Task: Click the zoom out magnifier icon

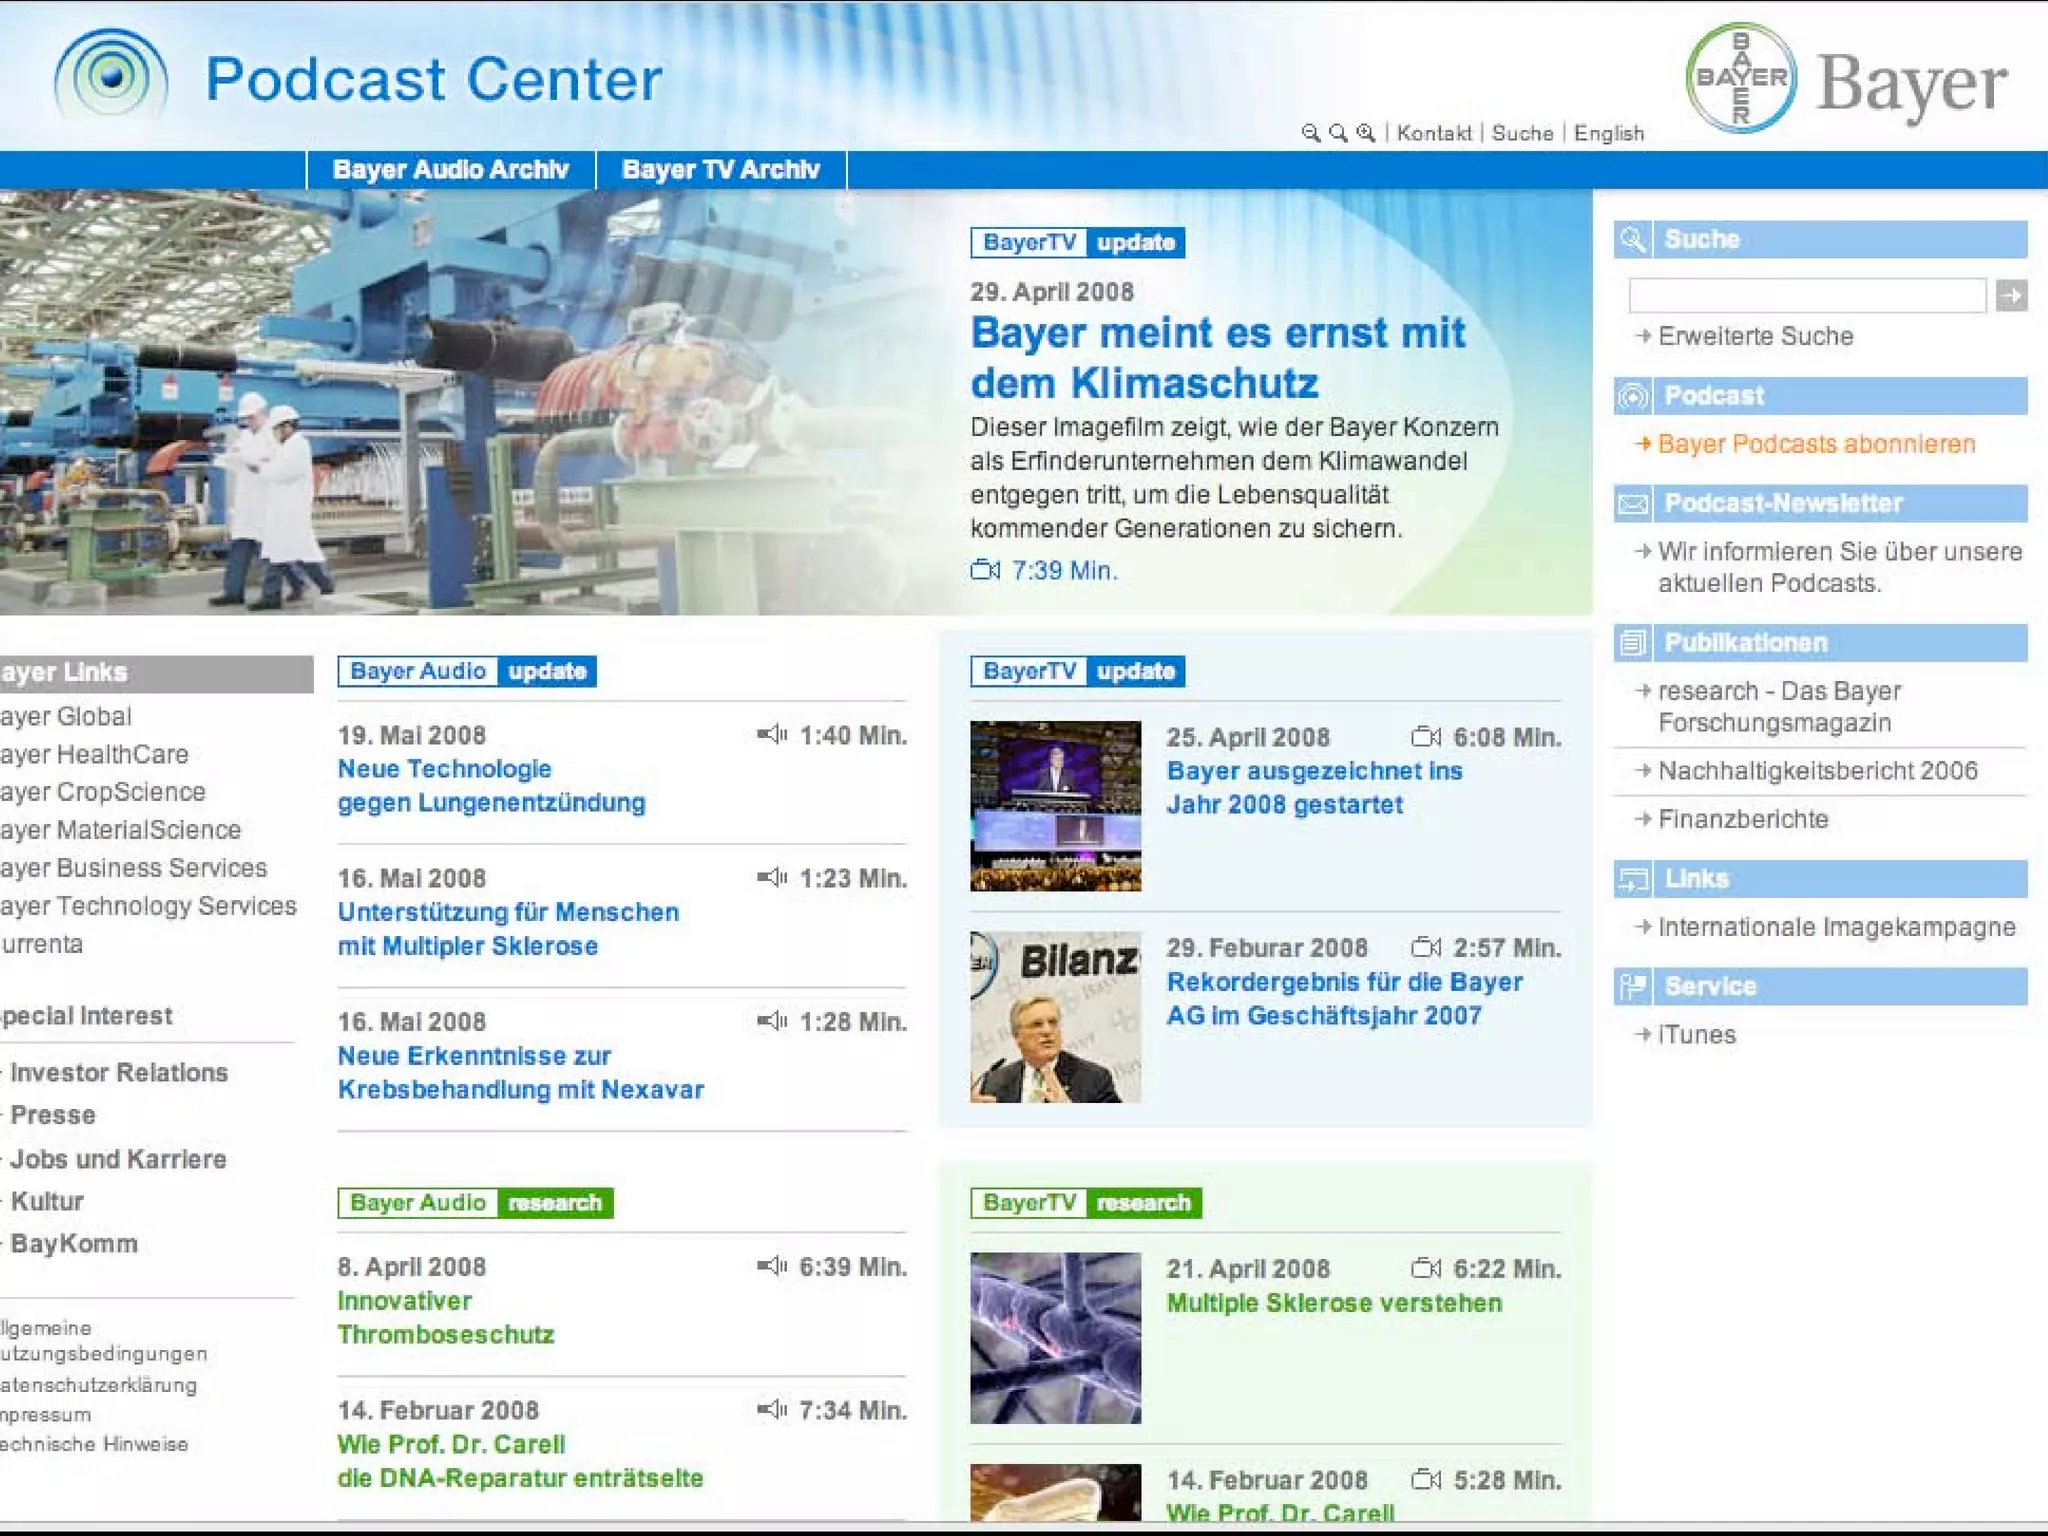Action: point(1310,133)
